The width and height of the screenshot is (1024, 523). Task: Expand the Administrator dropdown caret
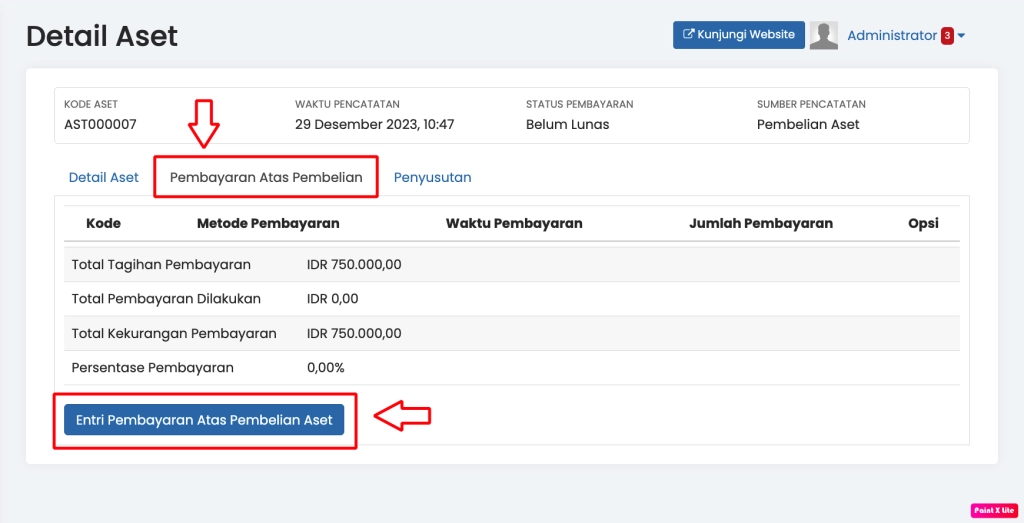click(x=961, y=36)
